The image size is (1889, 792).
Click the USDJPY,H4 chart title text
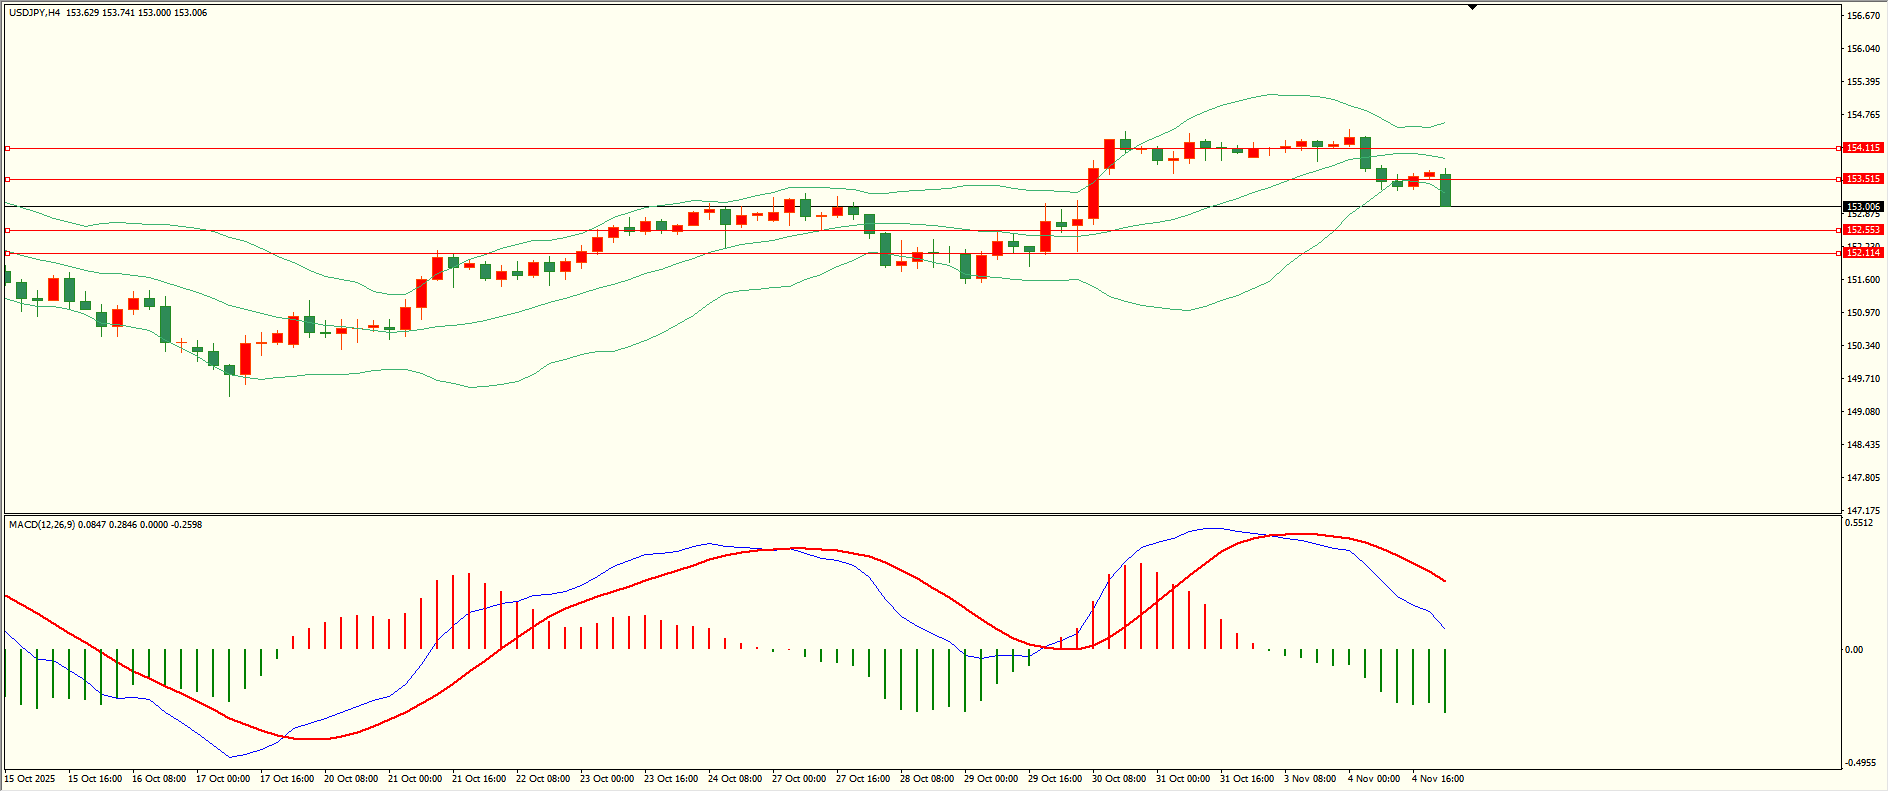[x=34, y=13]
